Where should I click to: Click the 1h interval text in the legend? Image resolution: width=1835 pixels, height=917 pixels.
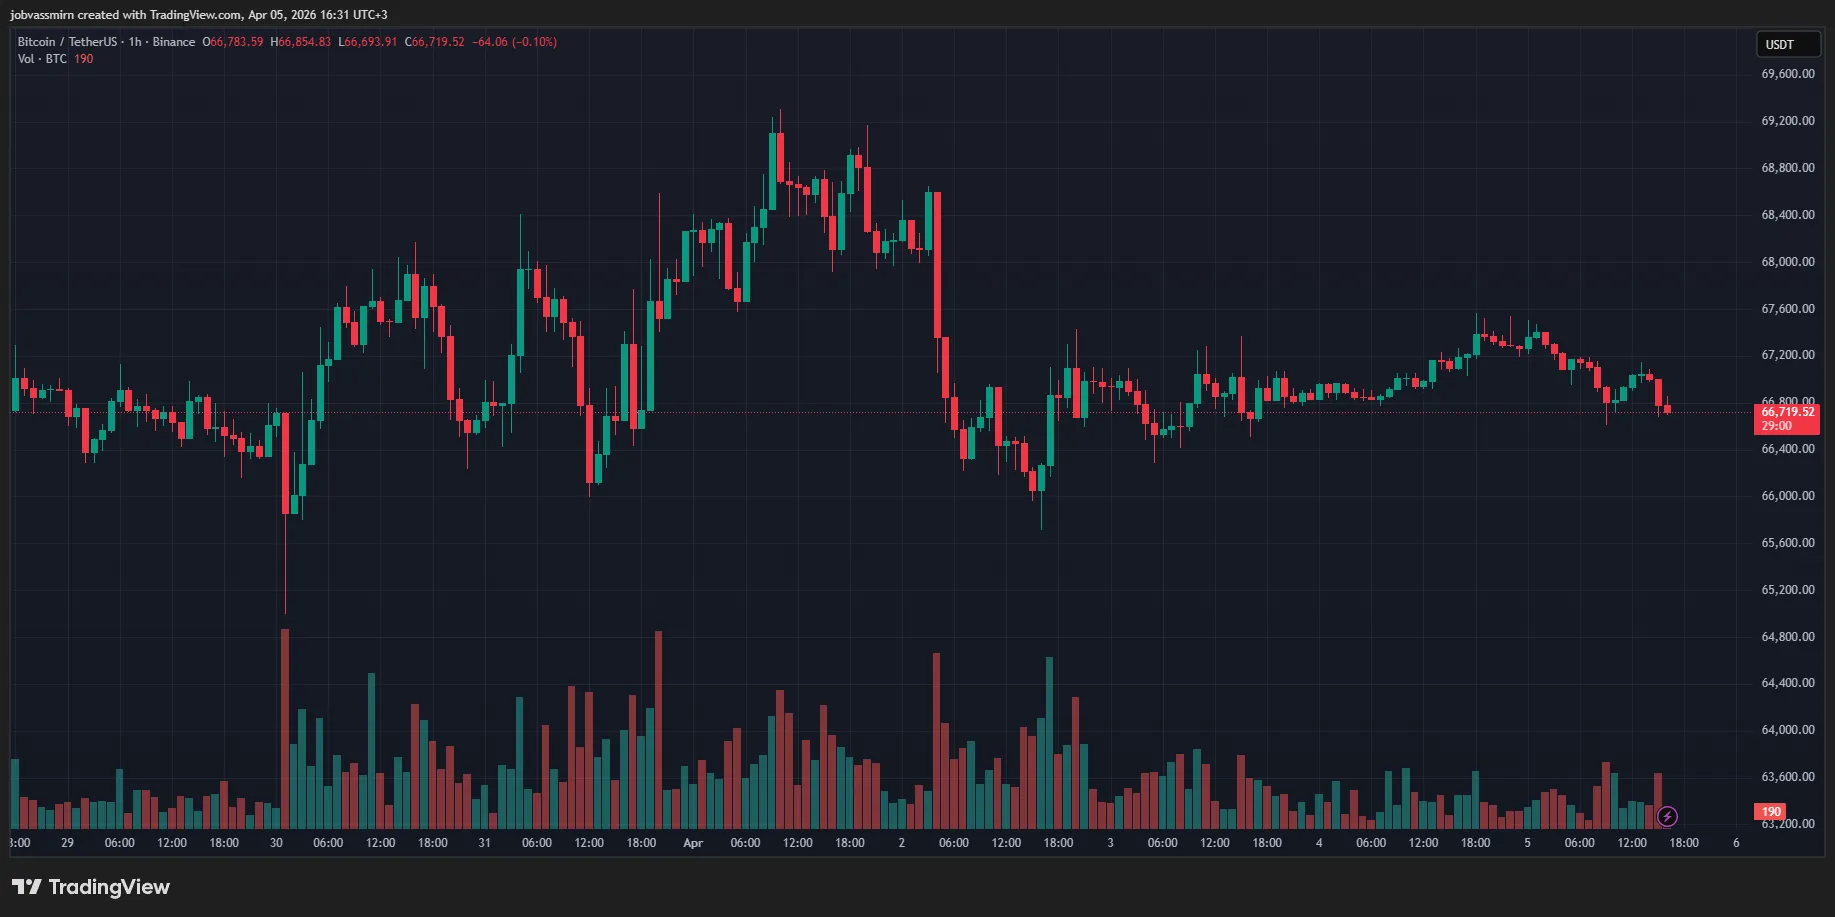tap(135, 42)
